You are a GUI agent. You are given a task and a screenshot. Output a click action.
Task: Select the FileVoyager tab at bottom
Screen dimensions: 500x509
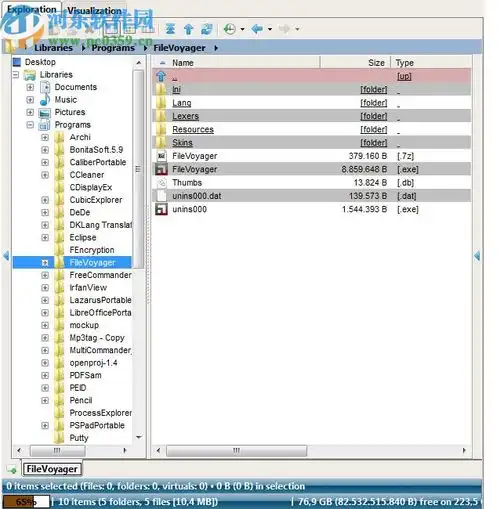(52, 469)
